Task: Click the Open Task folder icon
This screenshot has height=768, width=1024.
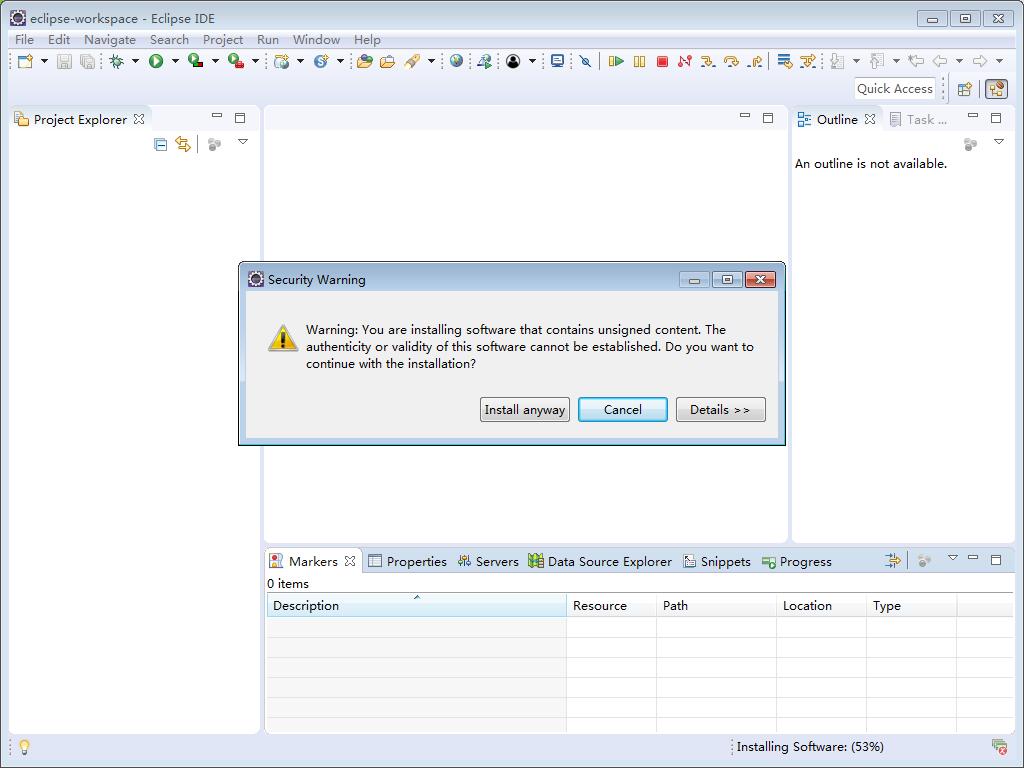Action: coord(387,61)
